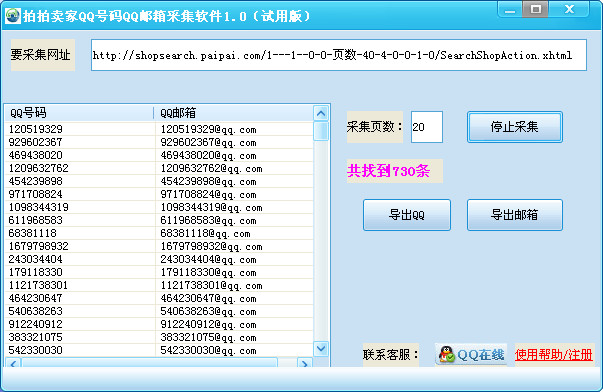This screenshot has height=392, width=603.
Task: Click the up arrow of the list scrollbar
Action: tap(321, 113)
